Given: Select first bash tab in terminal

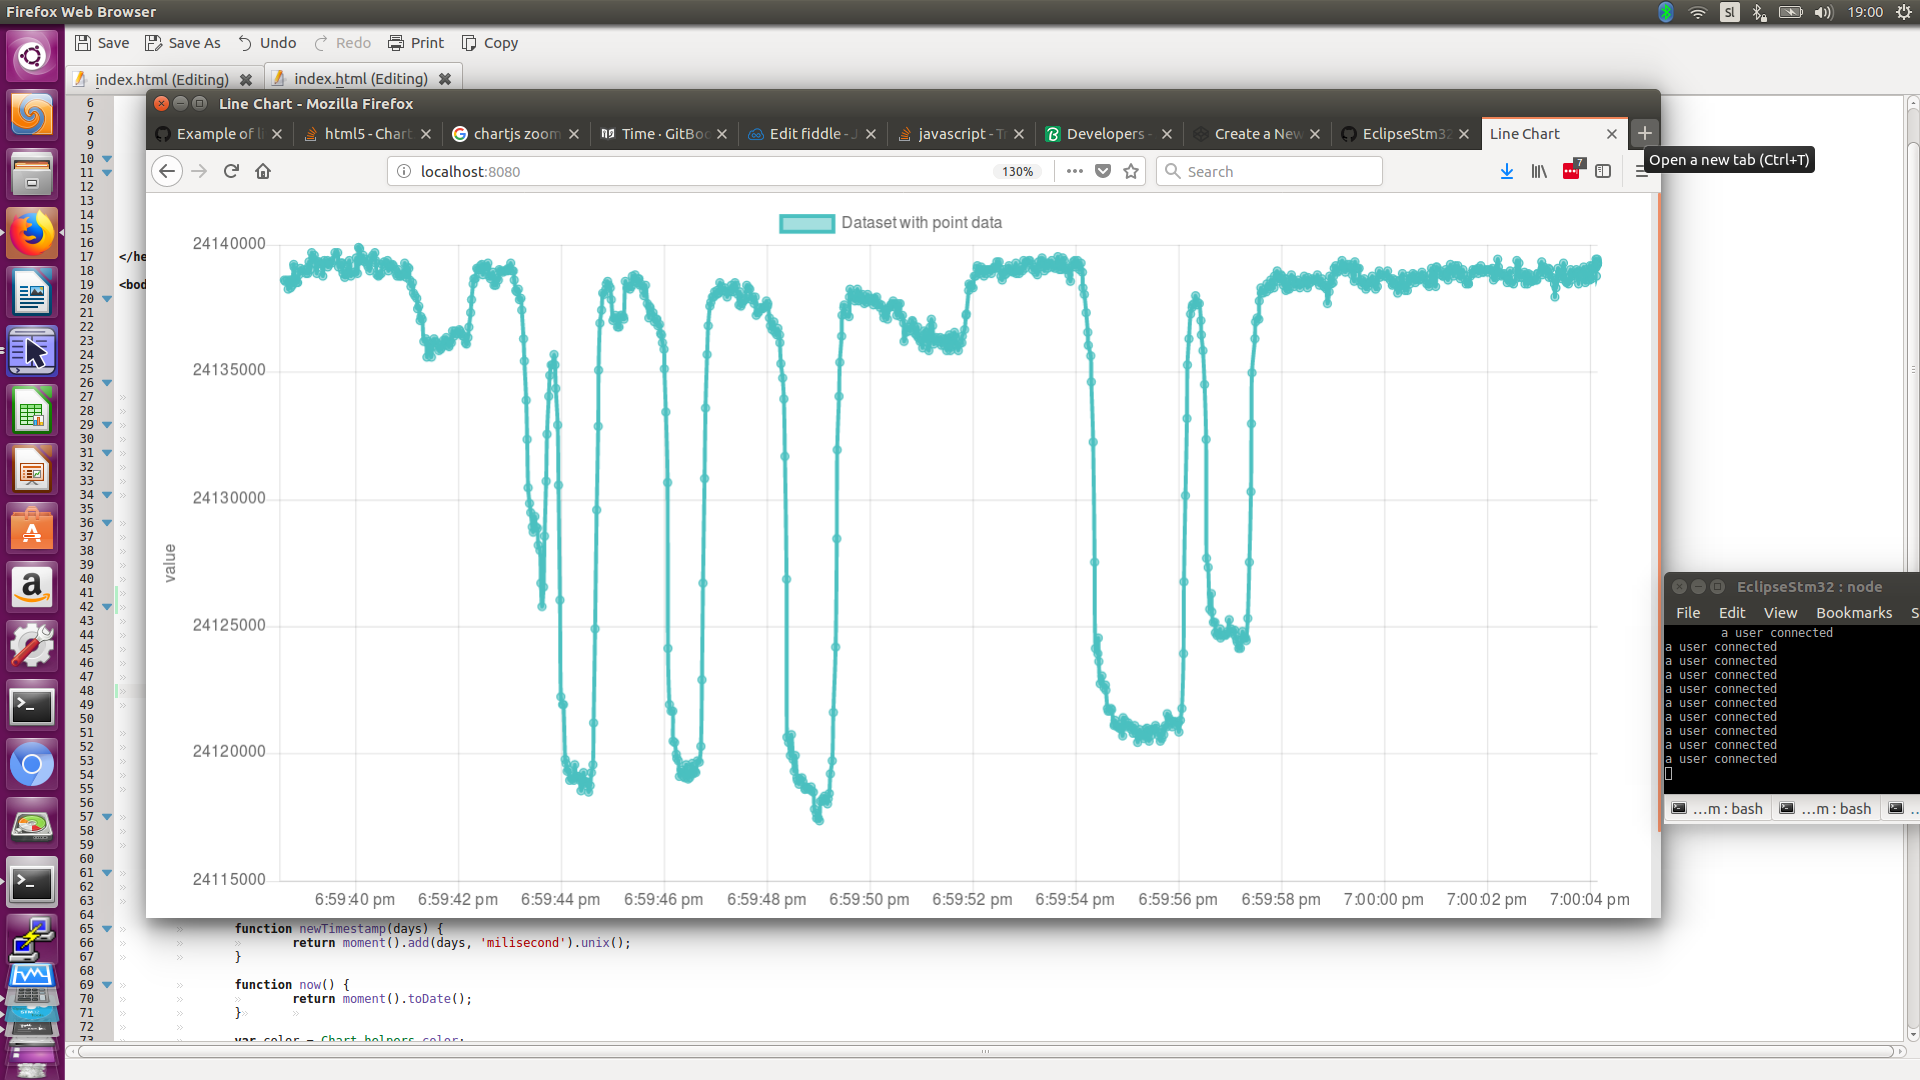Looking at the screenshot, I should (x=1717, y=808).
